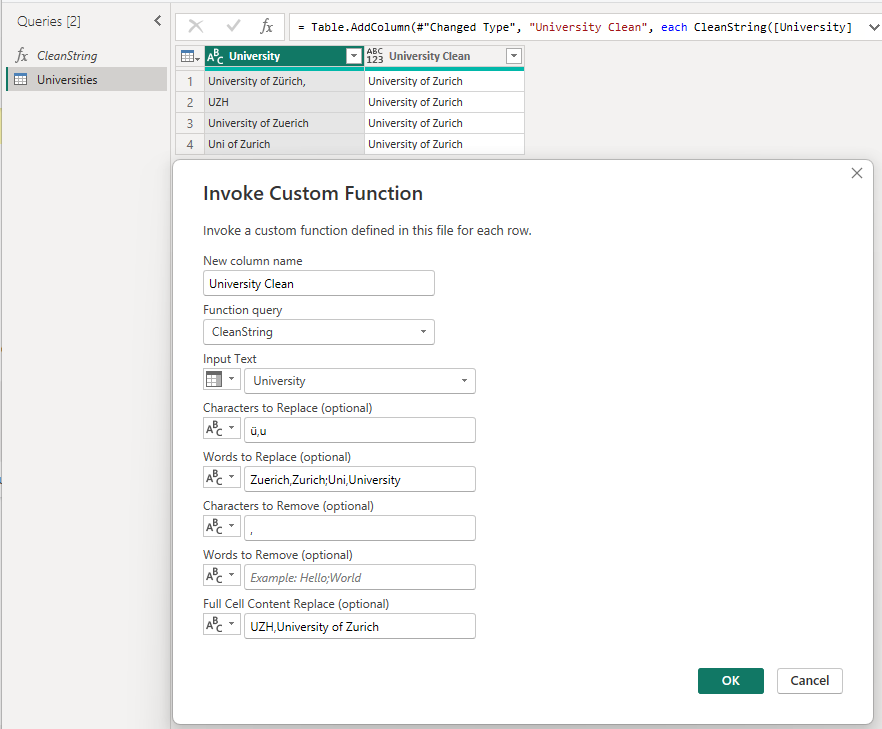Click the table icon in grid corner
882x729 pixels.
click(188, 57)
